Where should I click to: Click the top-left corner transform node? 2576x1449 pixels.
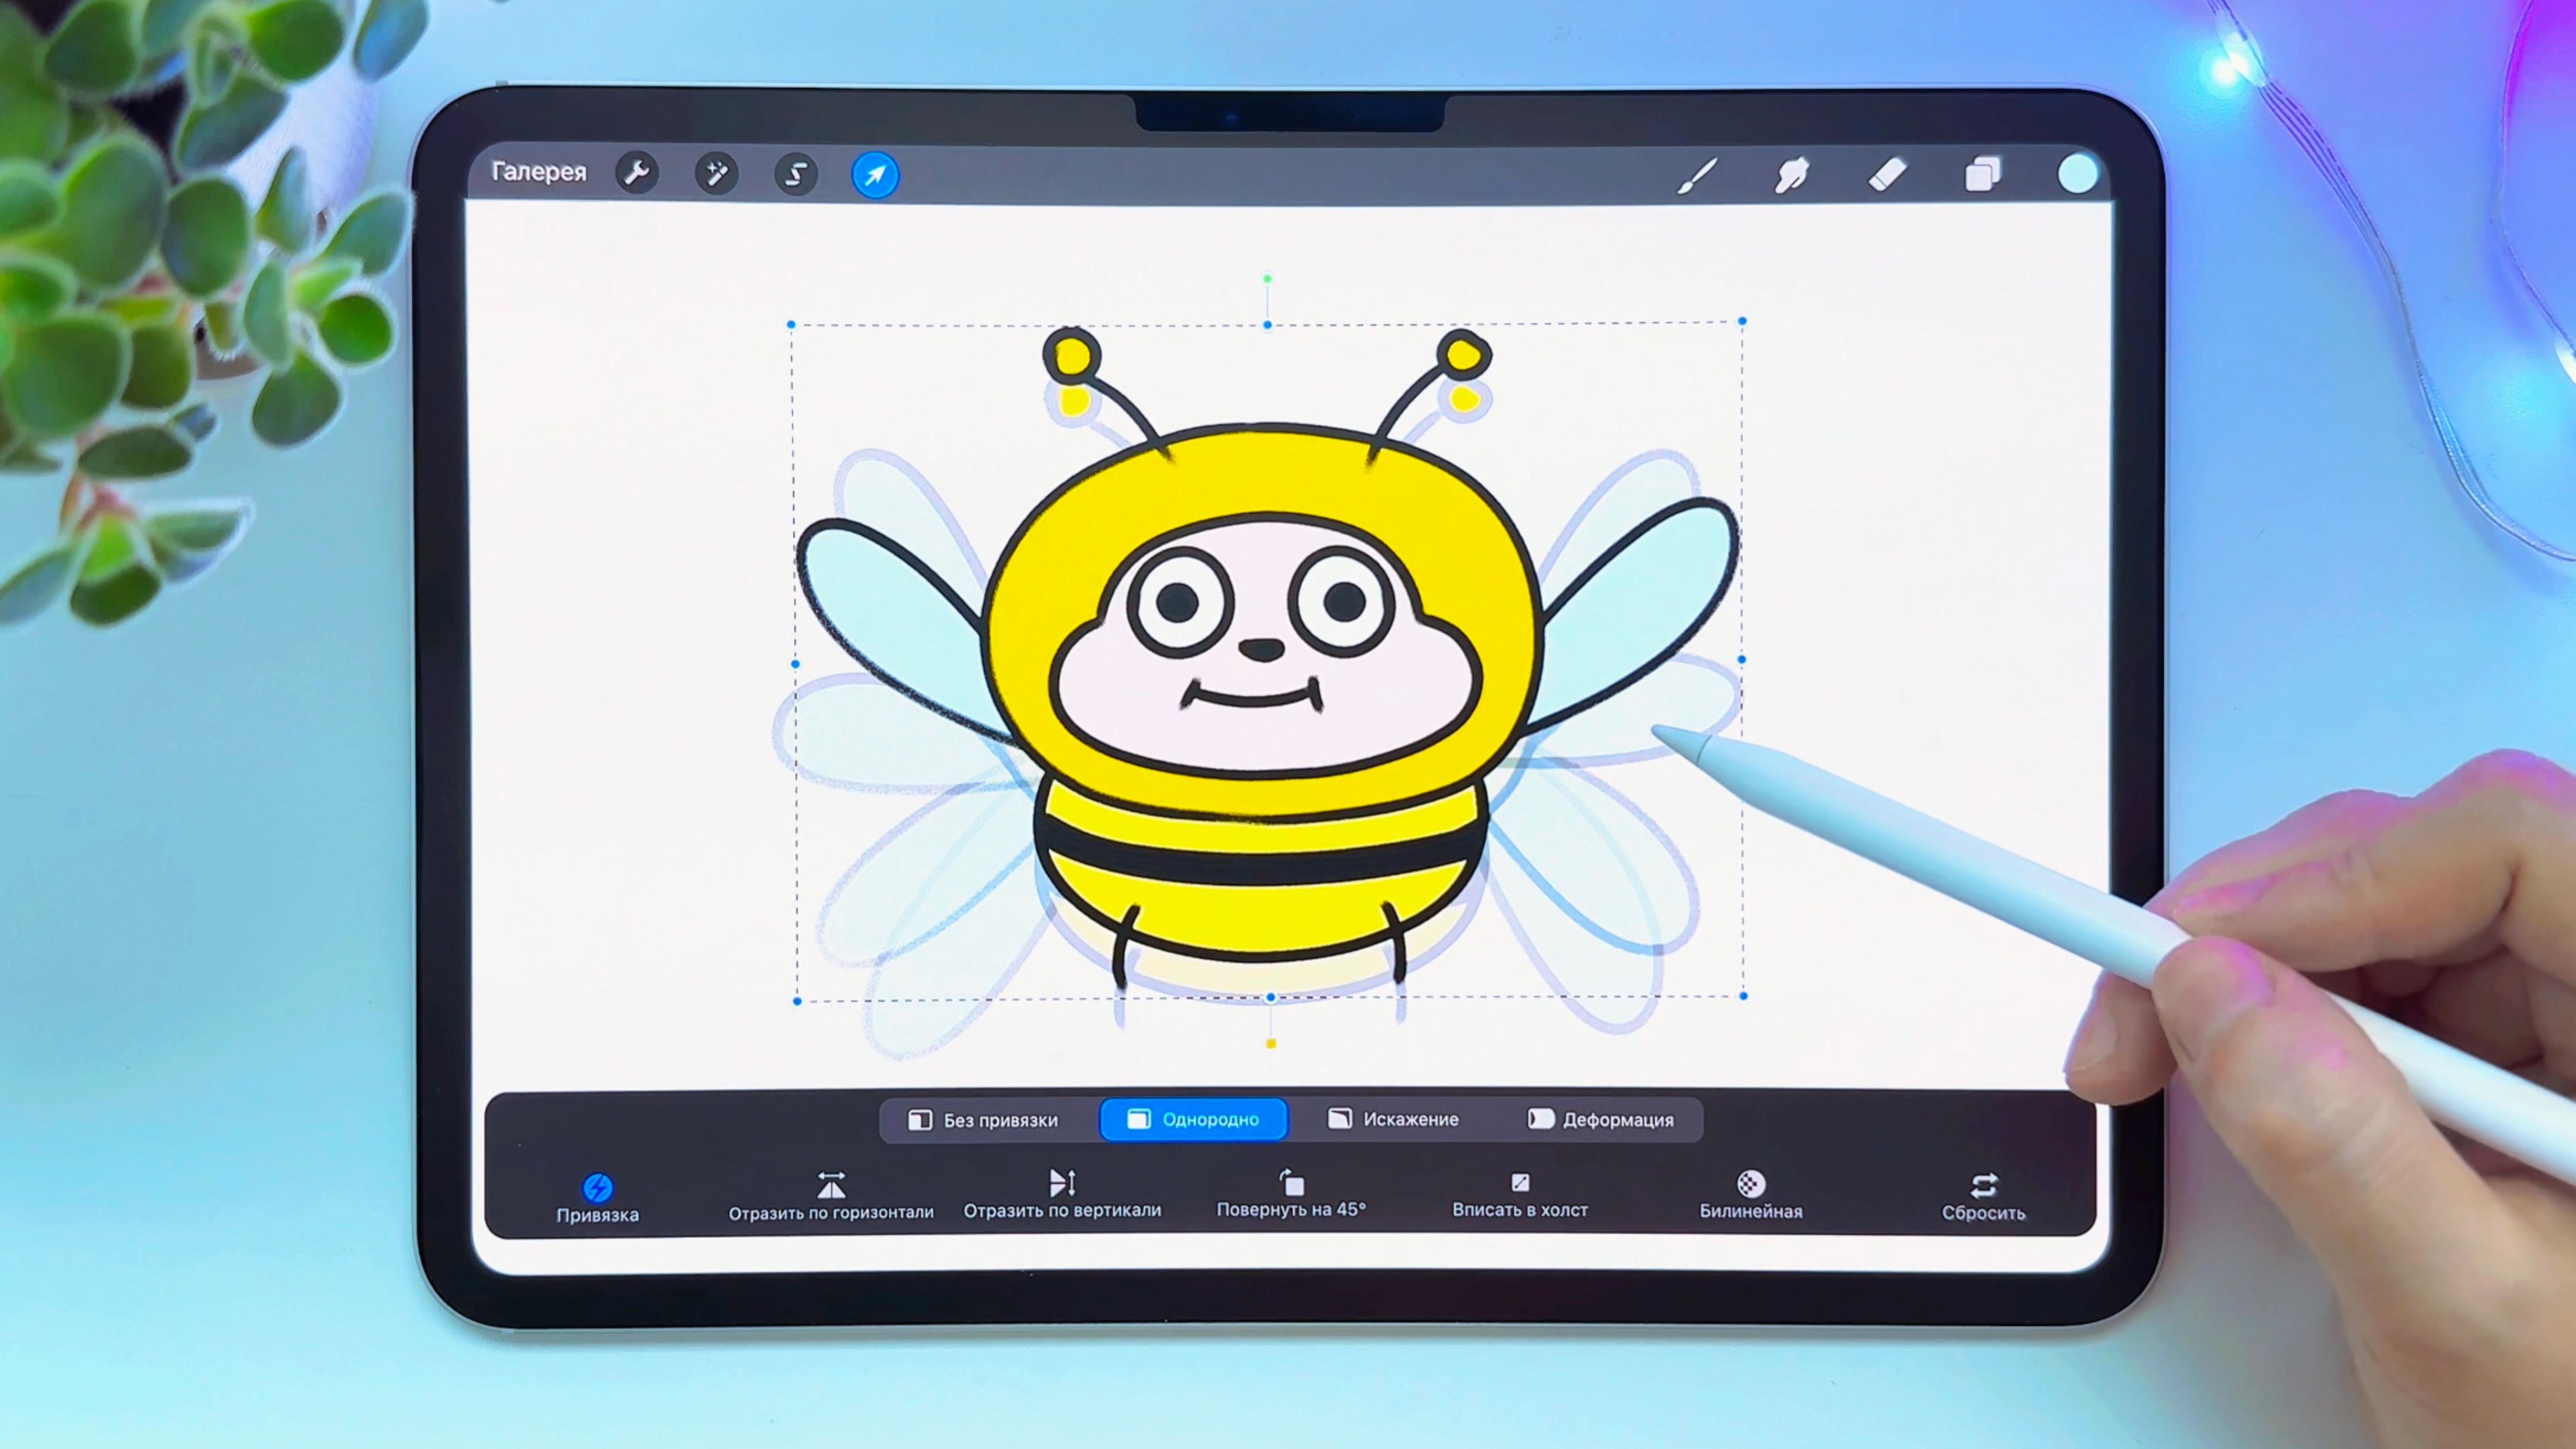click(x=792, y=325)
